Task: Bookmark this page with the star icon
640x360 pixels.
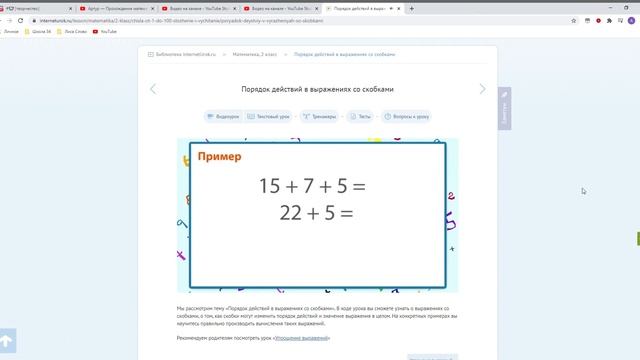Action: tap(573, 20)
